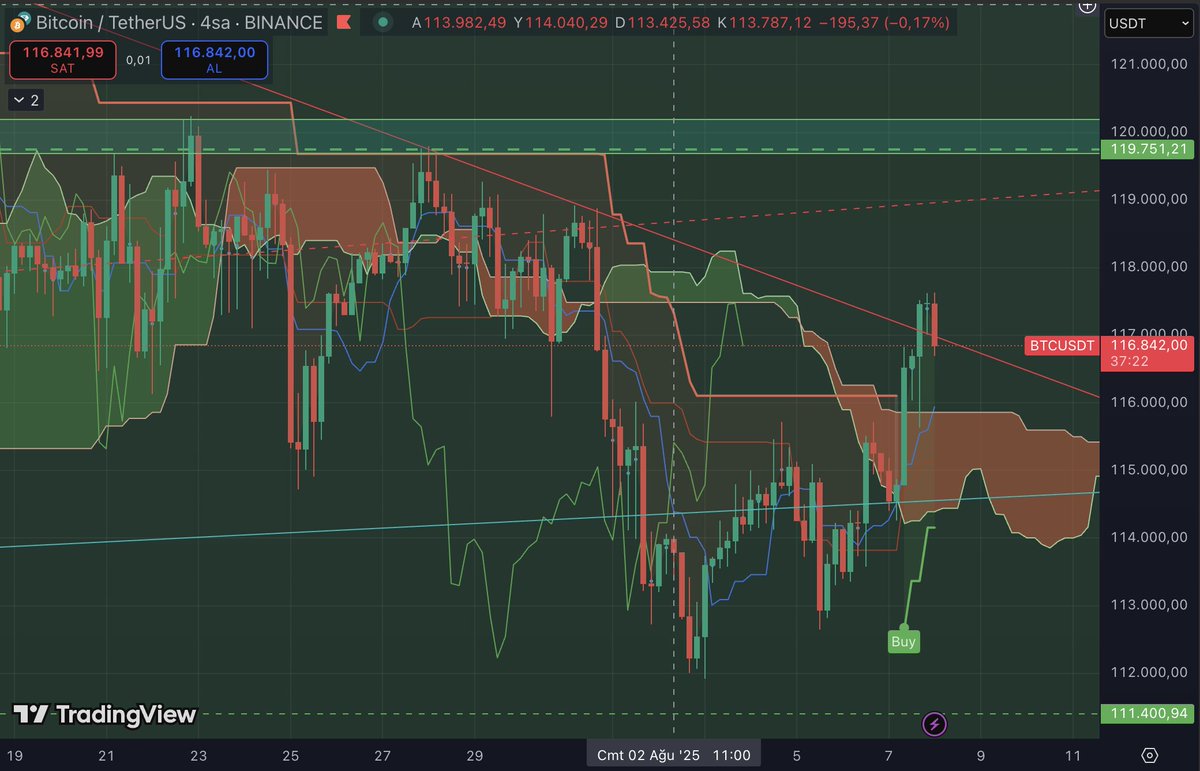
Task: Click the plus icon above the price axis
Action: coord(1088,6)
